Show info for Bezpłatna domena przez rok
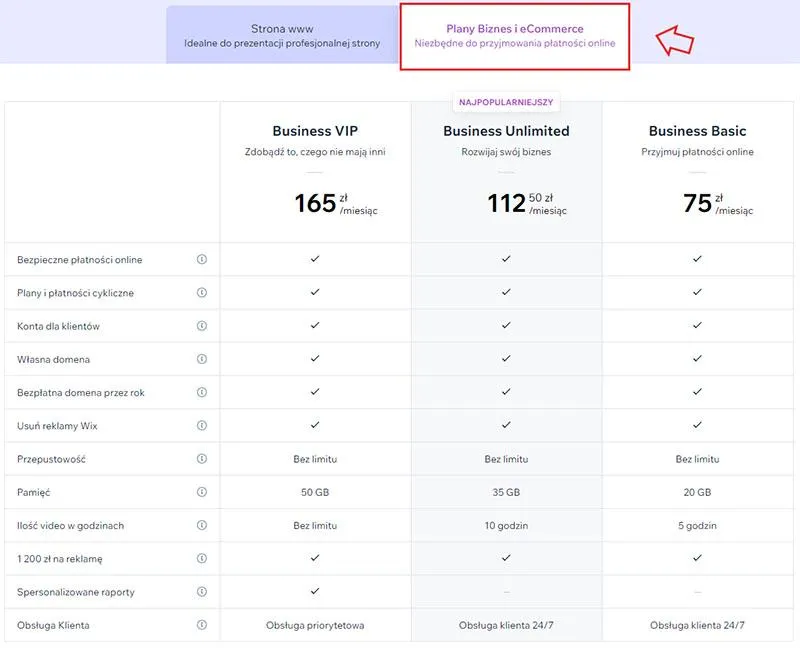This screenshot has height=648, width=800. 201,392
